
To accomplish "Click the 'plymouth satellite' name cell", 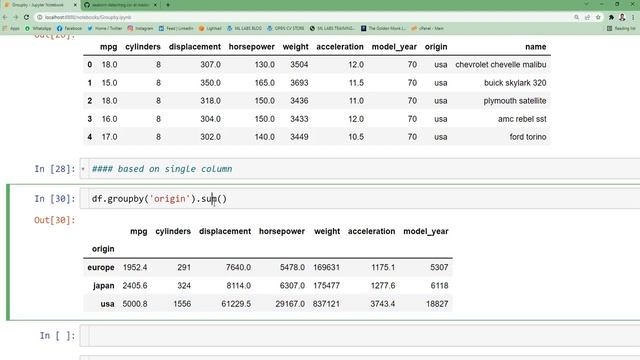I will click(515, 101).
